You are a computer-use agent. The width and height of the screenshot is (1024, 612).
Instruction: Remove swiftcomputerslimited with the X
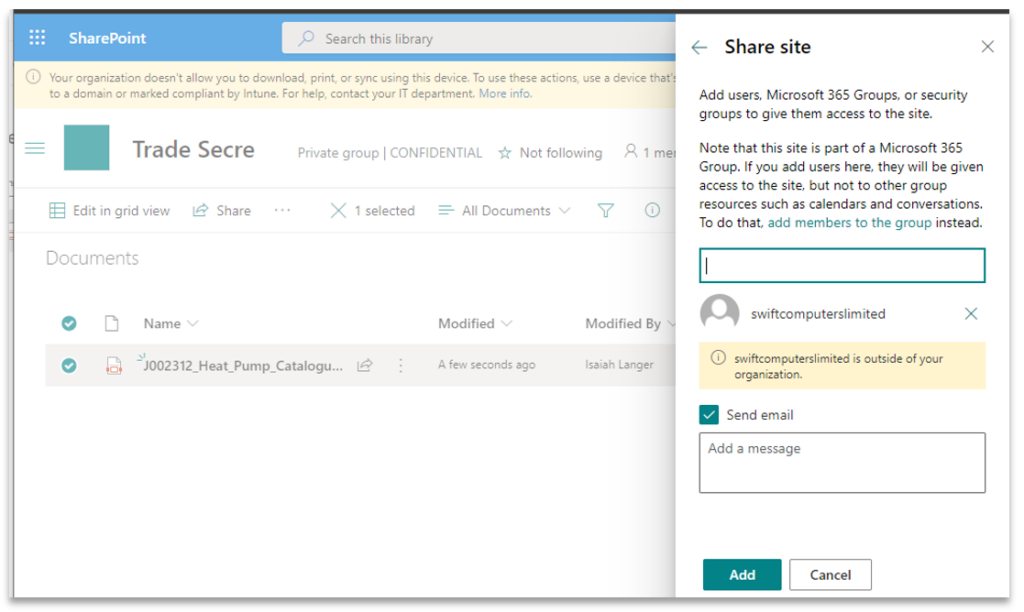click(971, 314)
